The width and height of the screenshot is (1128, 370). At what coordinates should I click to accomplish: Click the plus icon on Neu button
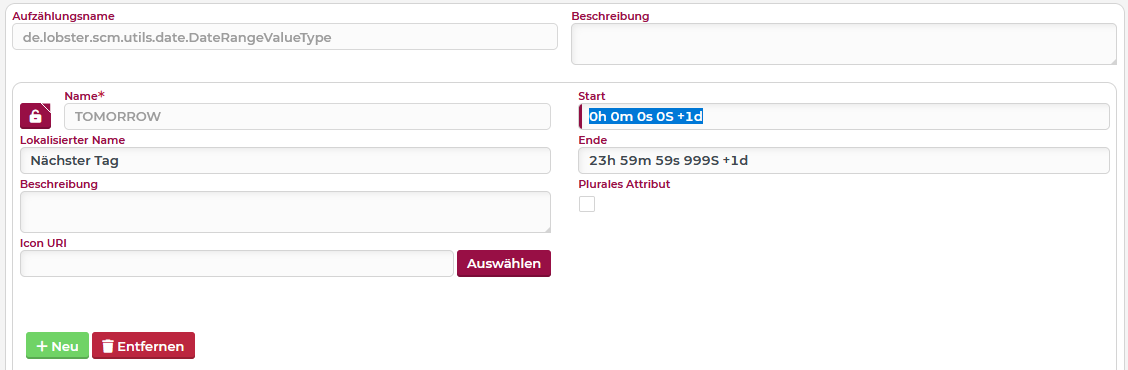[x=42, y=346]
